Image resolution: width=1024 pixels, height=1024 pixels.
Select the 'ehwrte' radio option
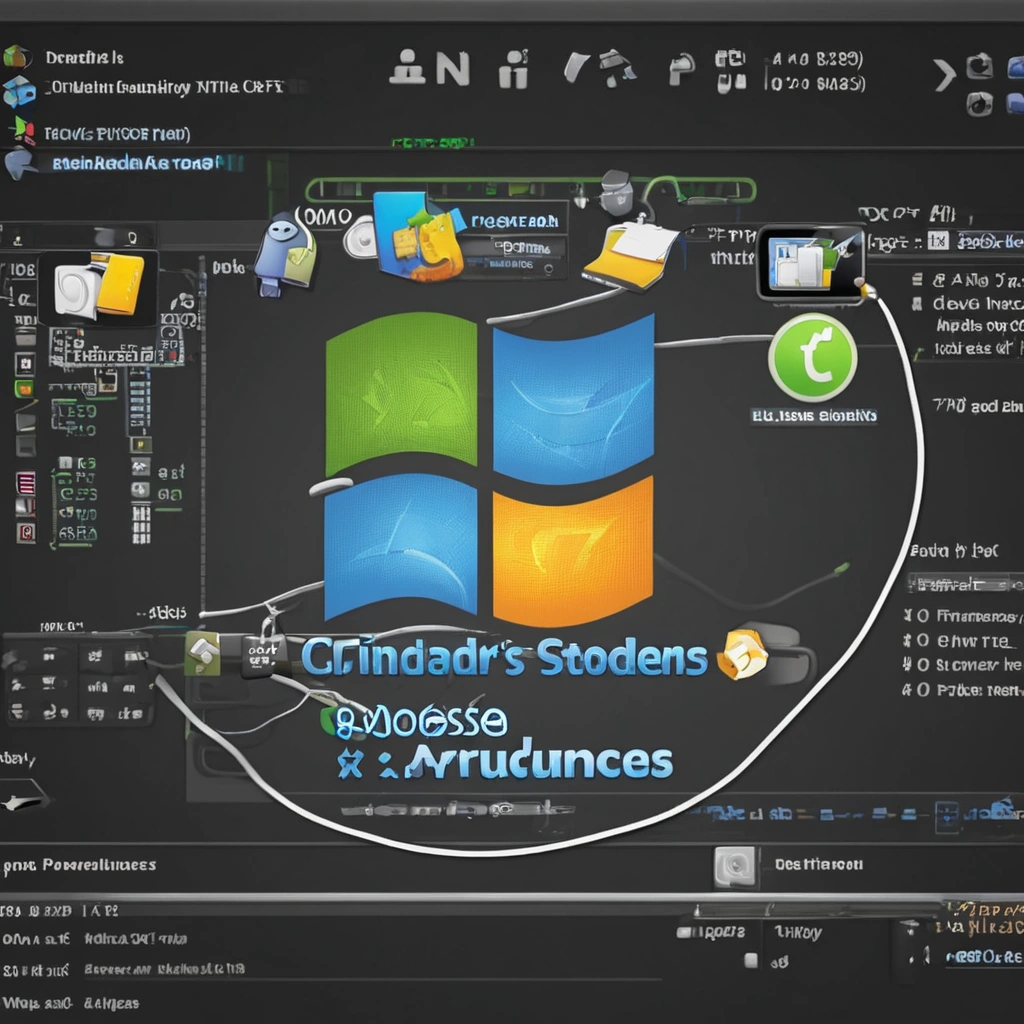coord(922,641)
